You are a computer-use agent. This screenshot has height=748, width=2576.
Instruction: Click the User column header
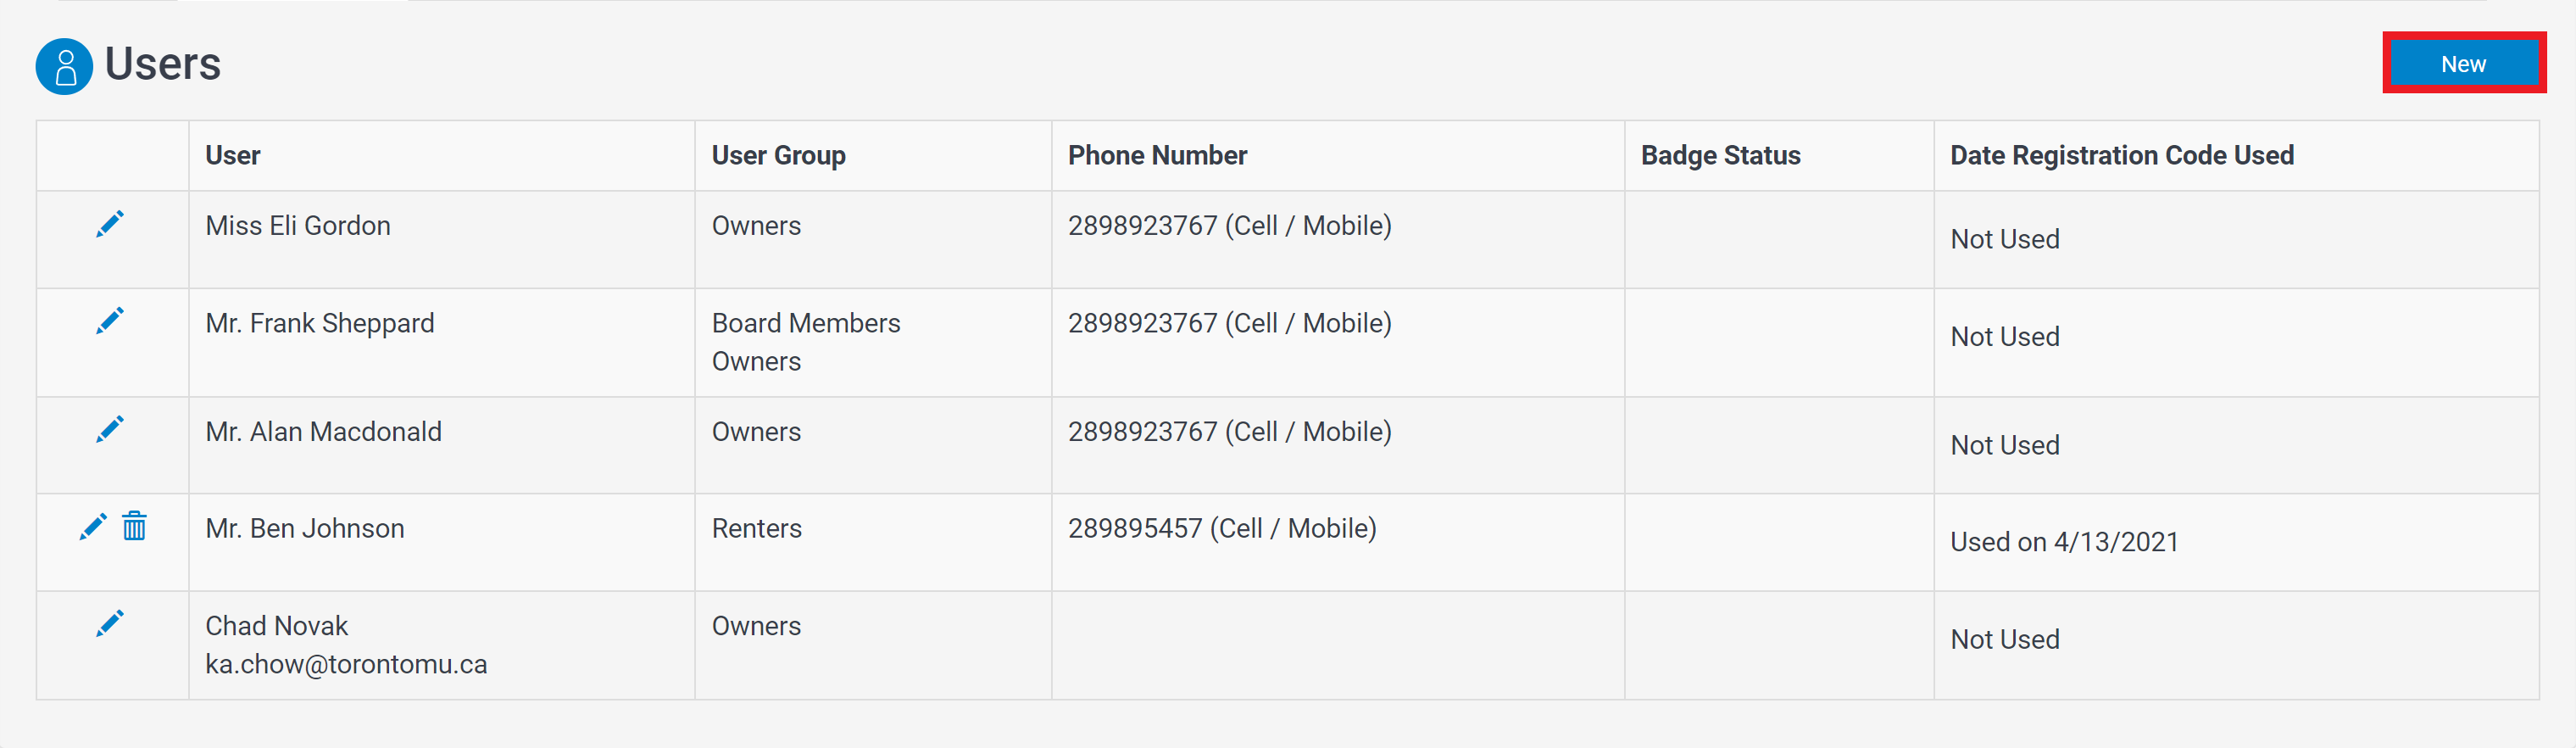tap(233, 155)
